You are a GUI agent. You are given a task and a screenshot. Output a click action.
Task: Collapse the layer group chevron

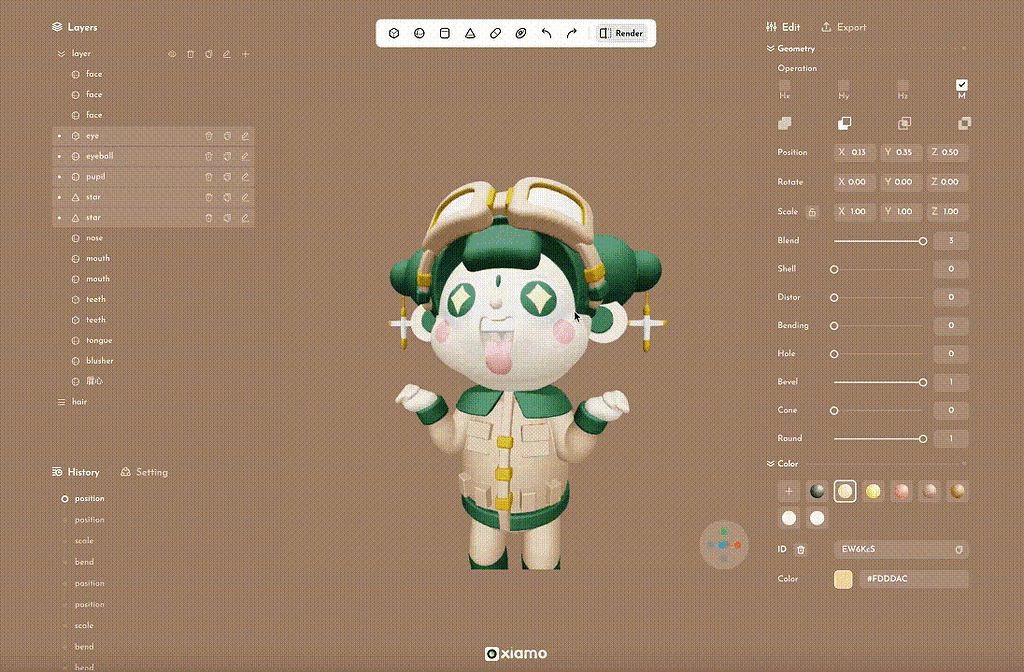coord(63,53)
